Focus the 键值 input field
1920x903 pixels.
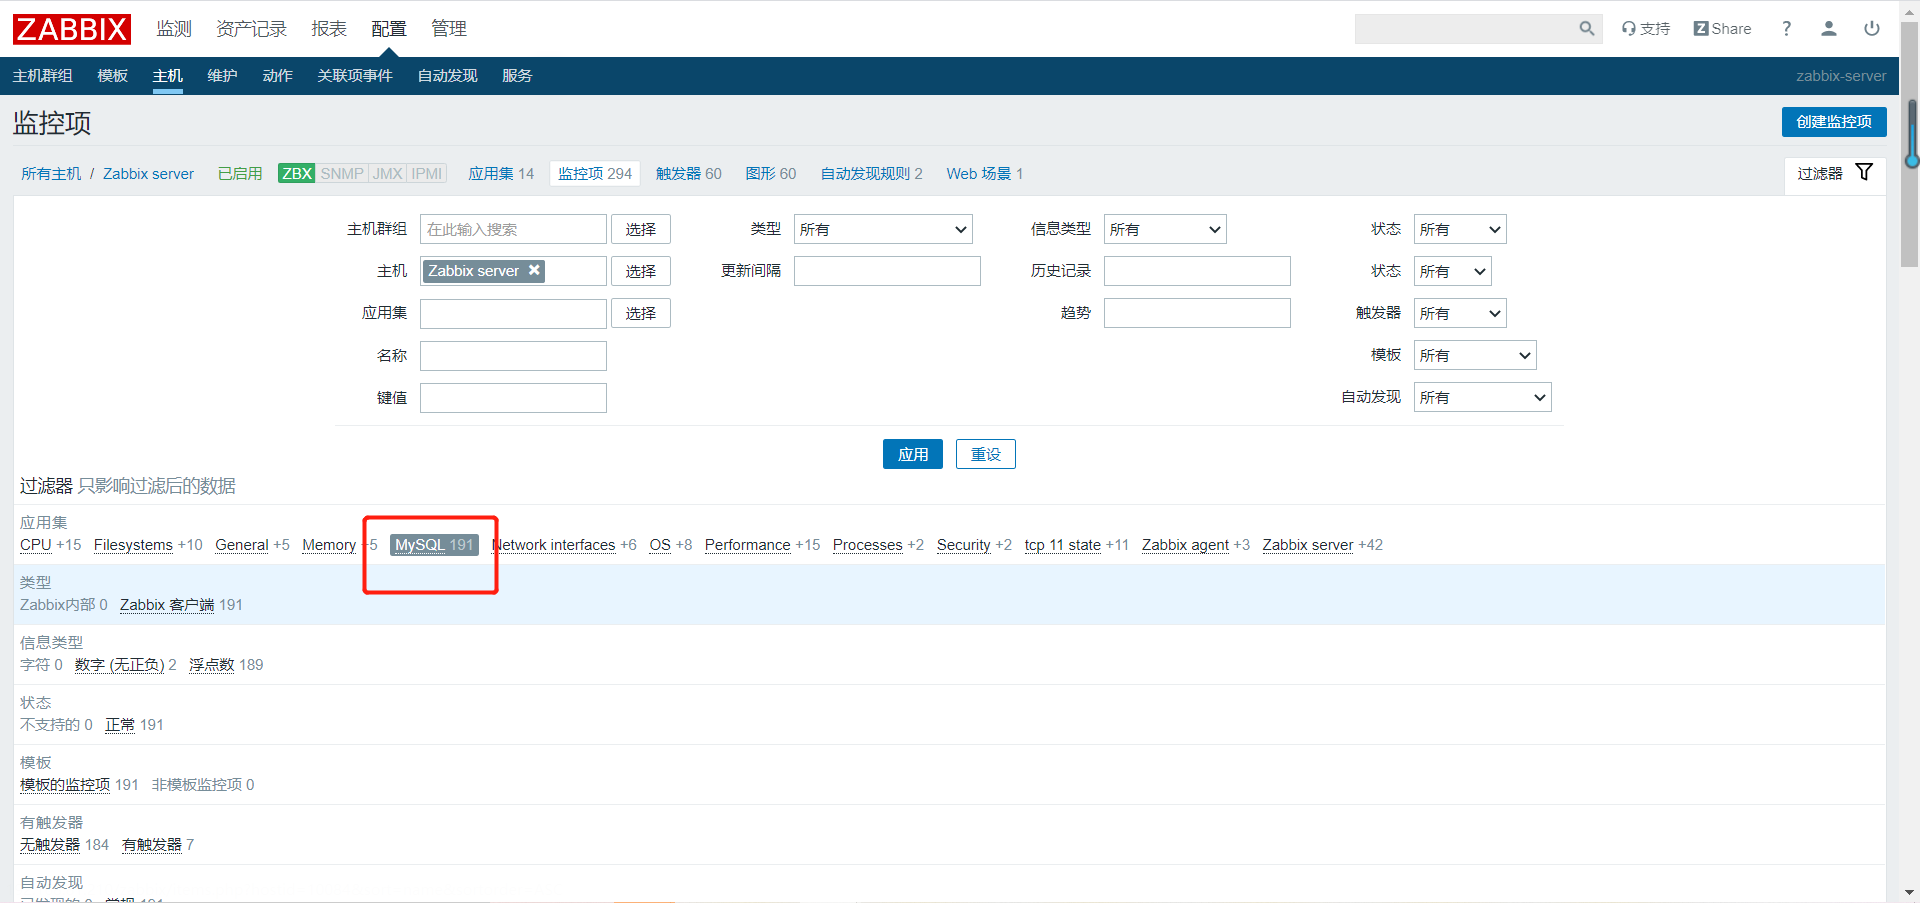(513, 397)
